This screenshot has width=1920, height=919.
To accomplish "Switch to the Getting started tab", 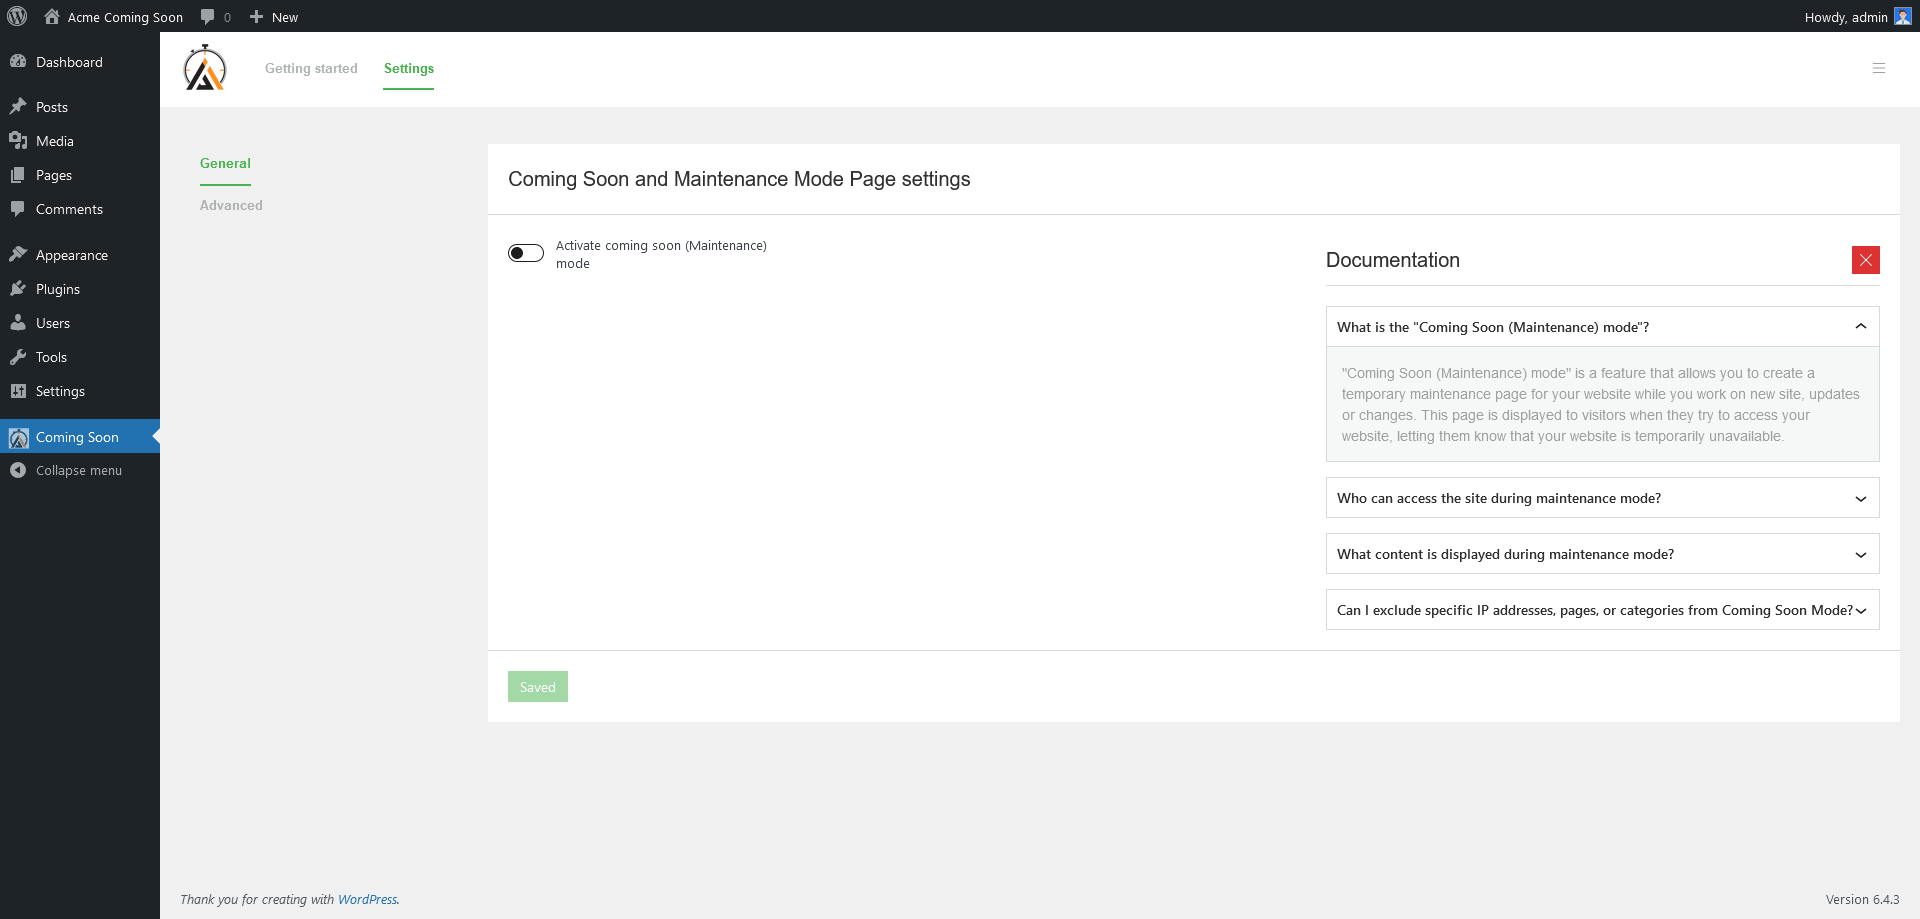I will coord(311,68).
